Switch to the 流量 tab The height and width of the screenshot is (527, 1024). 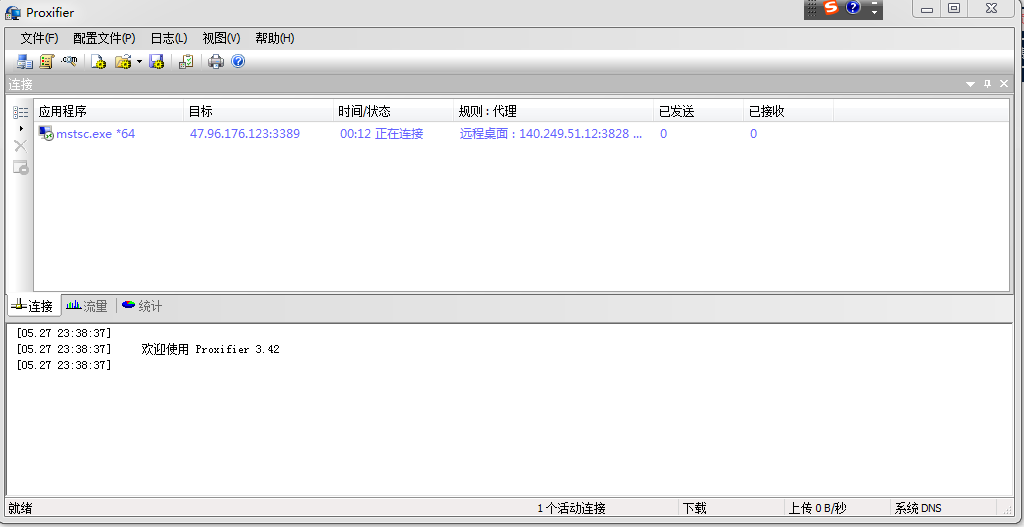(87, 306)
